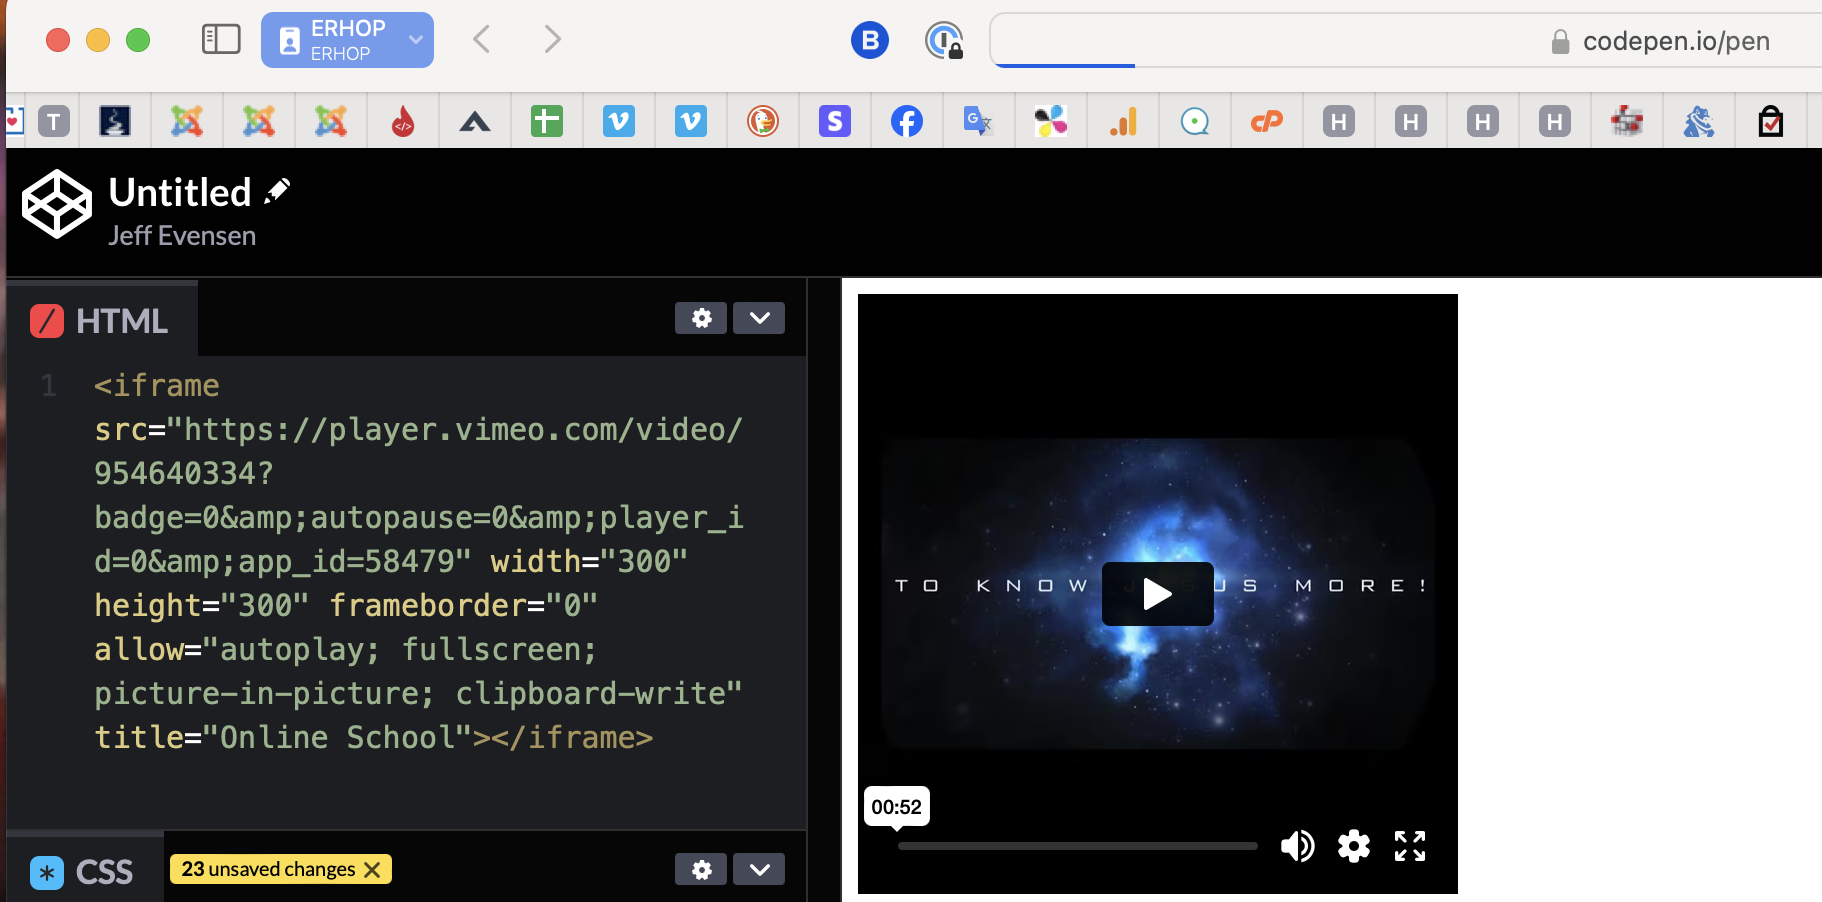This screenshot has height=902, width=1822.
Task: Open the blue B browser extension
Action: (x=870, y=40)
